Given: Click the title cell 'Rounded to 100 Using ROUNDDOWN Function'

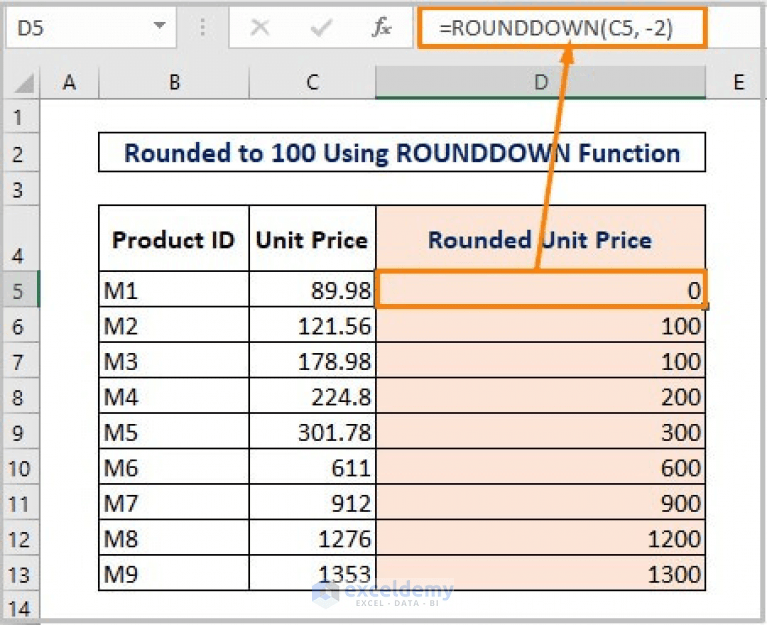Looking at the screenshot, I should click(x=402, y=153).
